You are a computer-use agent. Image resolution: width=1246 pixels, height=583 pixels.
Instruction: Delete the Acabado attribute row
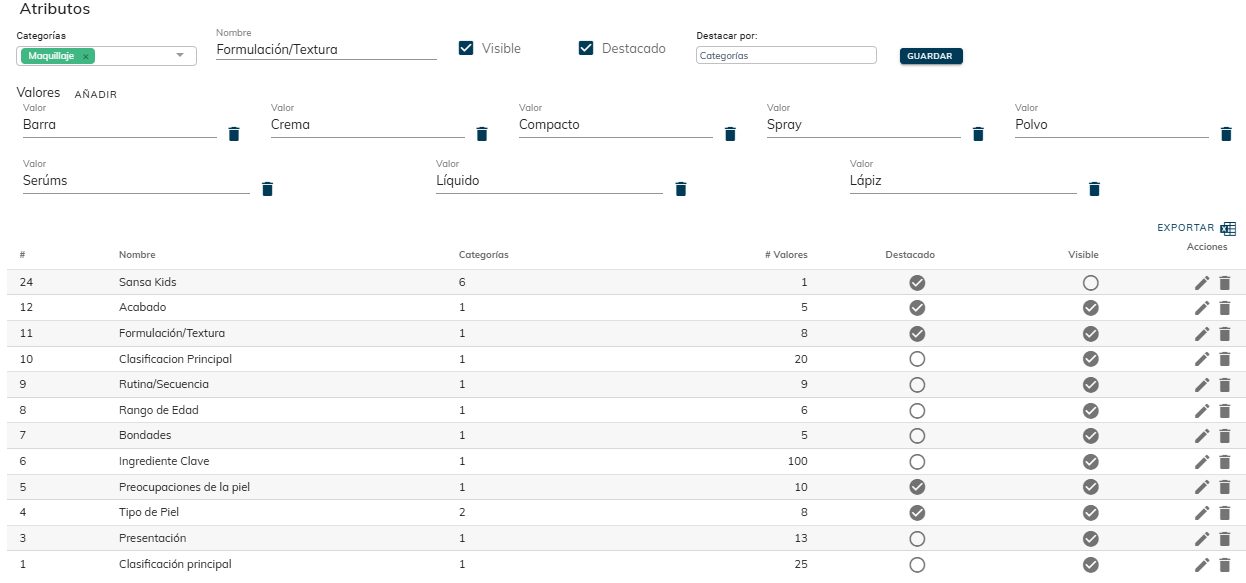tap(1224, 308)
